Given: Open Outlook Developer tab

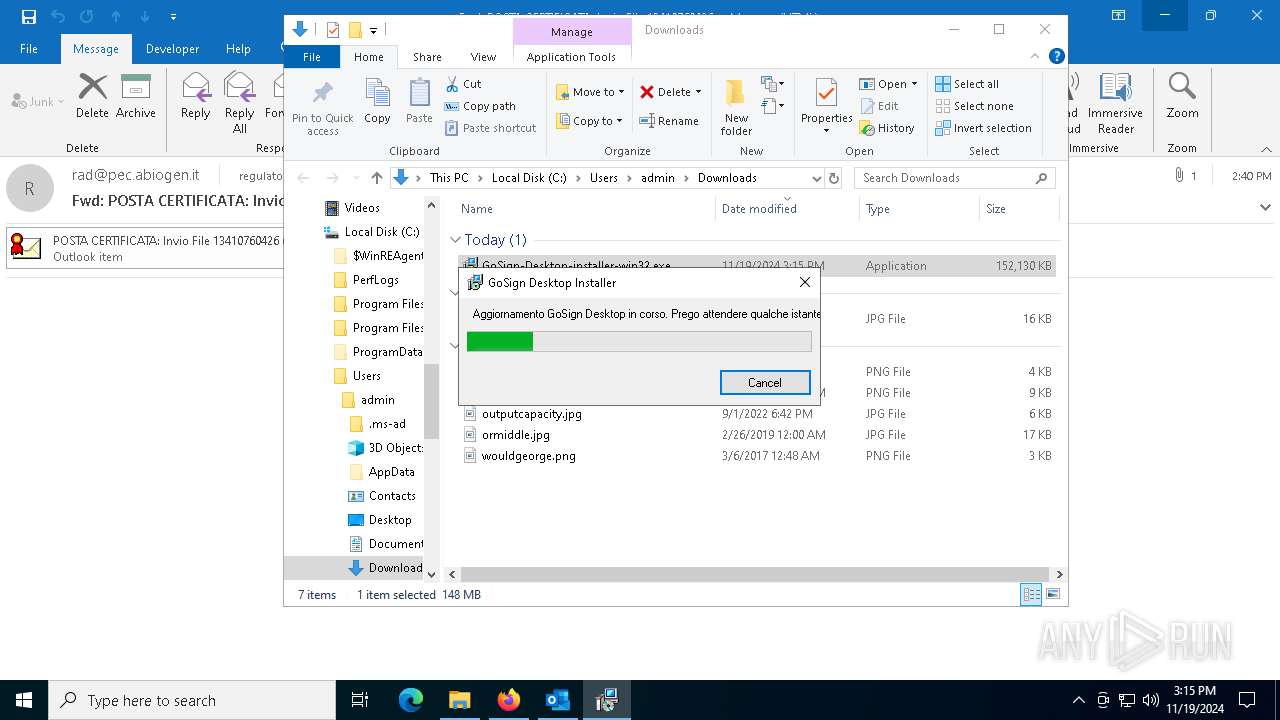Looking at the screenshot, I should [172, 49].
